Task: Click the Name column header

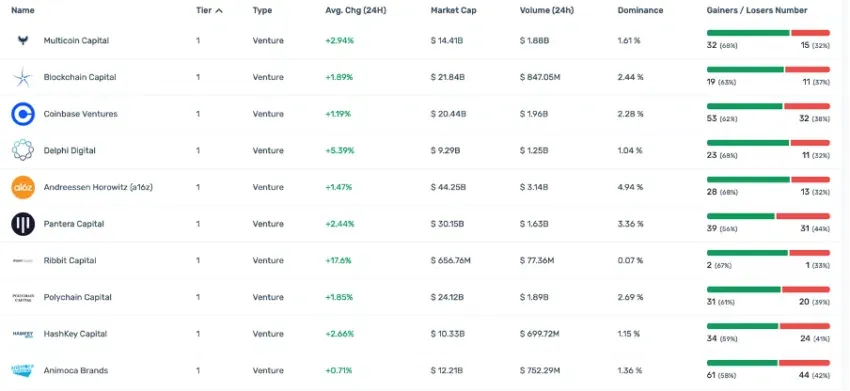Action: tap(23, 10)
